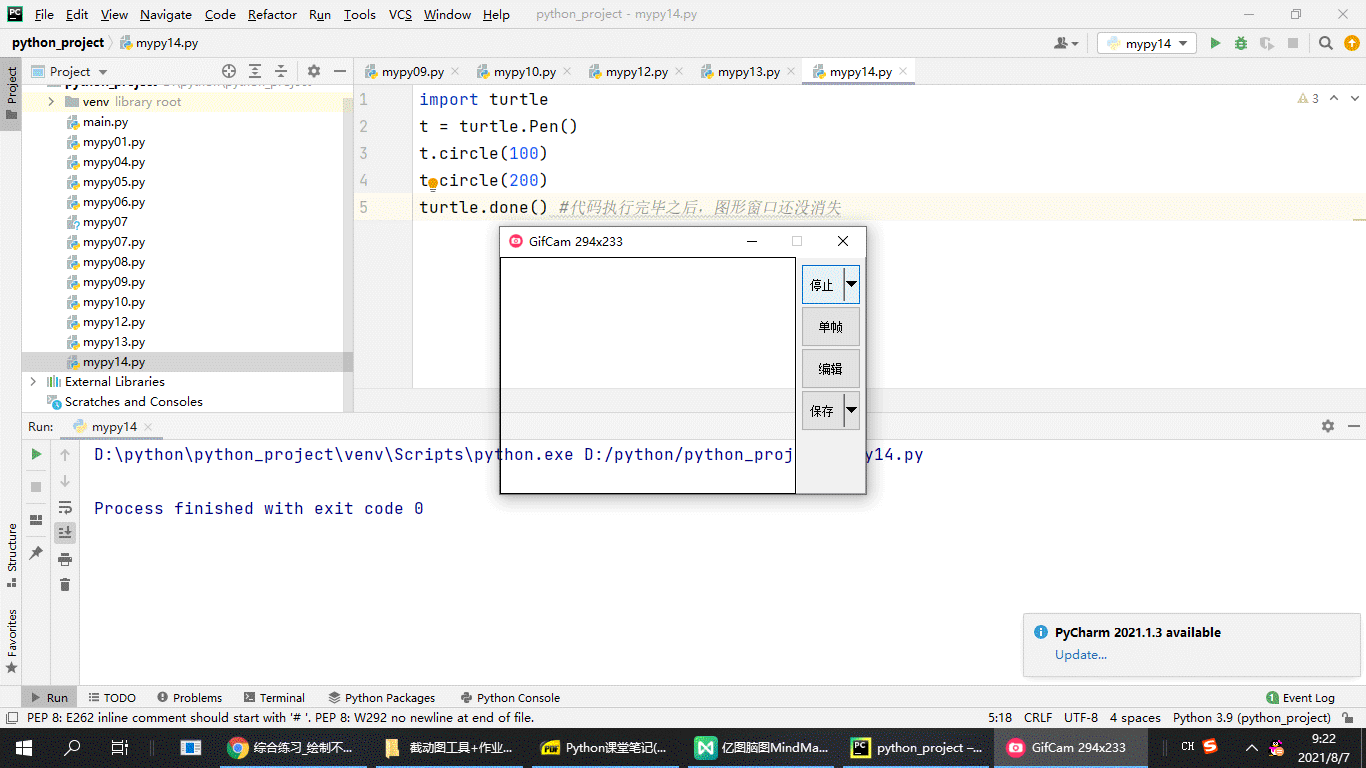1366x768 pixels.
Task: Click the locate-file target icon in Project panel
Action: point(229,71)
